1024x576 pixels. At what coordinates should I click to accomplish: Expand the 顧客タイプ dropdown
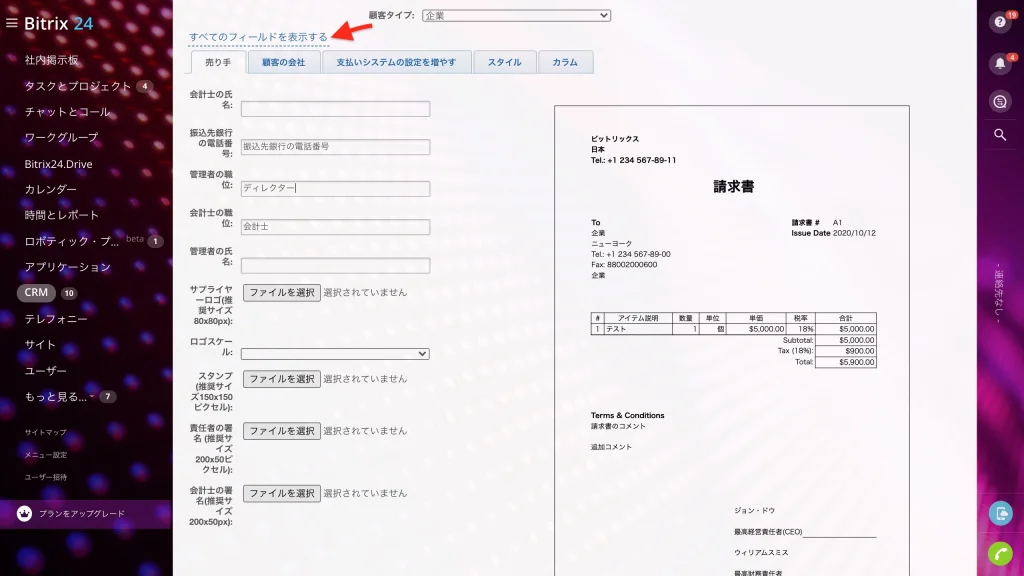point(516,16)
